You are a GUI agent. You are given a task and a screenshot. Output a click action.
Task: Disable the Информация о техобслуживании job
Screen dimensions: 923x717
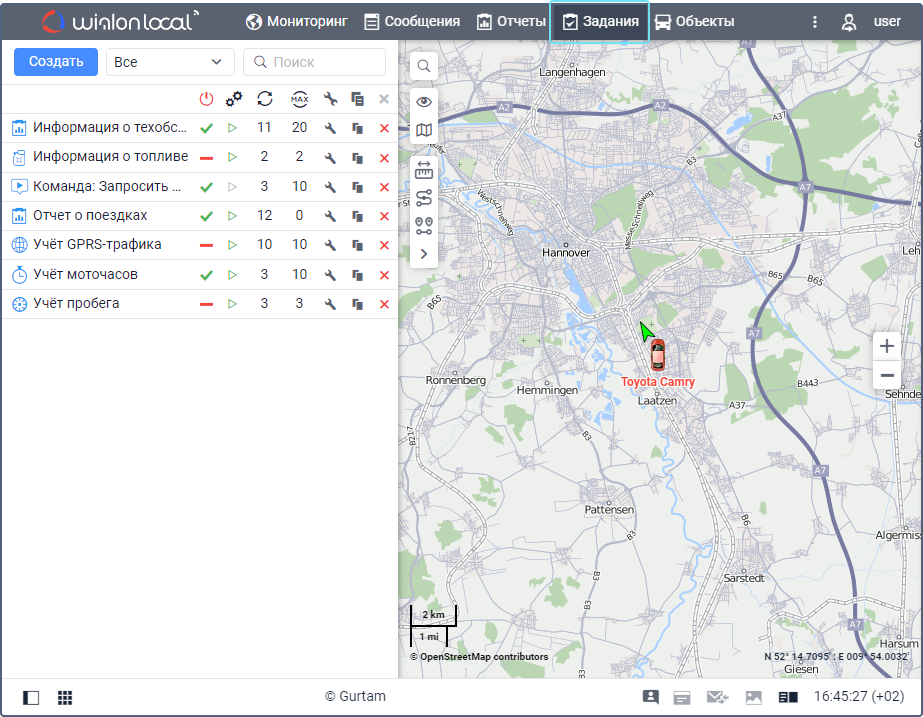206,128
